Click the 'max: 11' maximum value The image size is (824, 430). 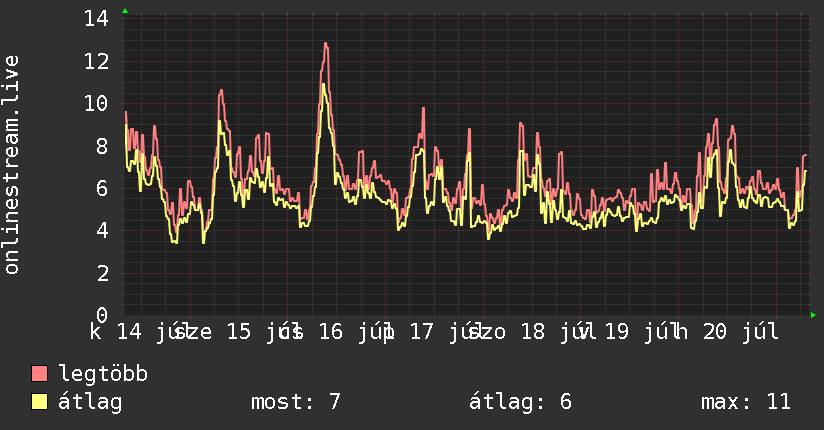[x=746, y=402]
